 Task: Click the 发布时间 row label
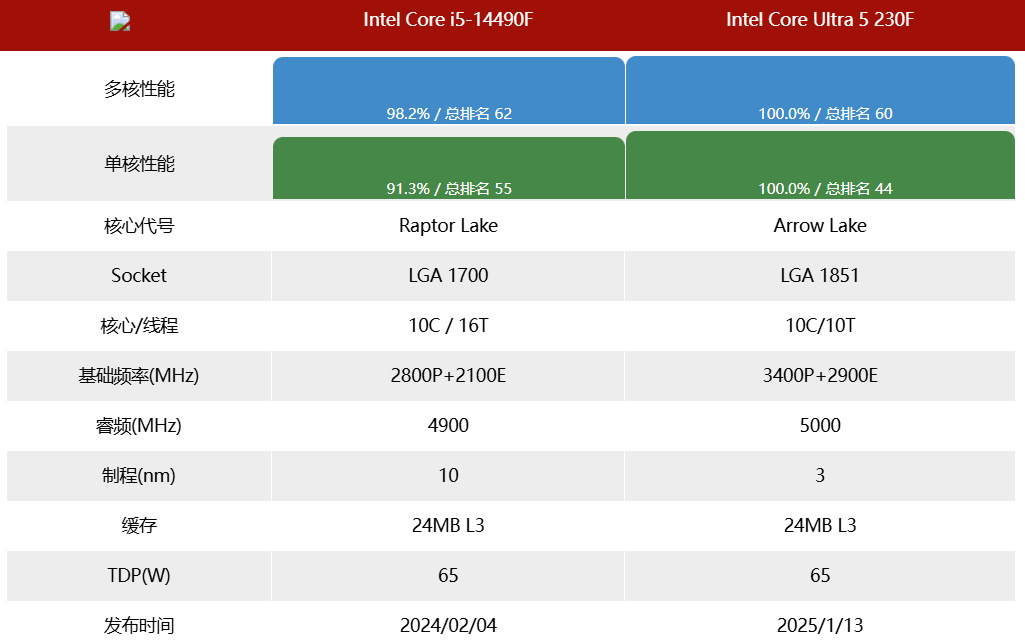(139, 625)
